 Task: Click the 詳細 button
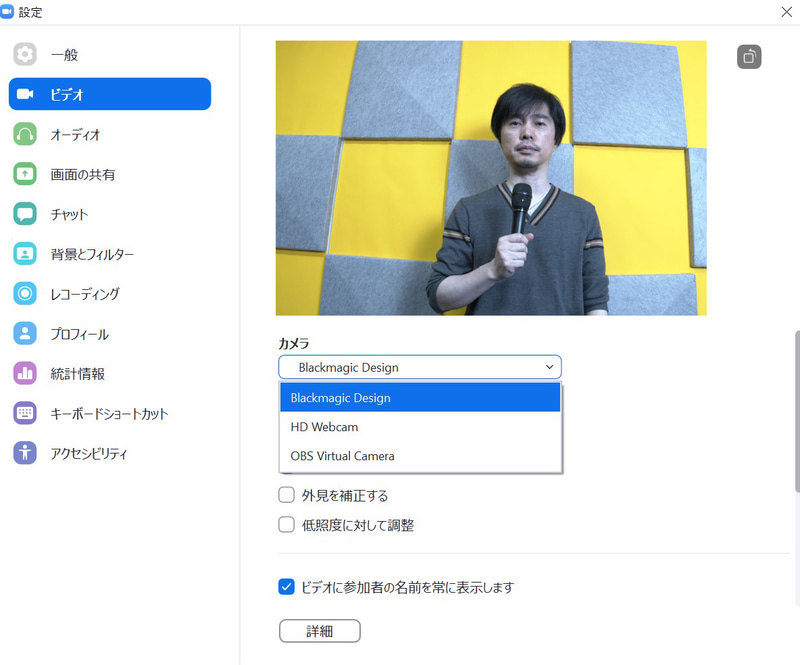[319, 631]
